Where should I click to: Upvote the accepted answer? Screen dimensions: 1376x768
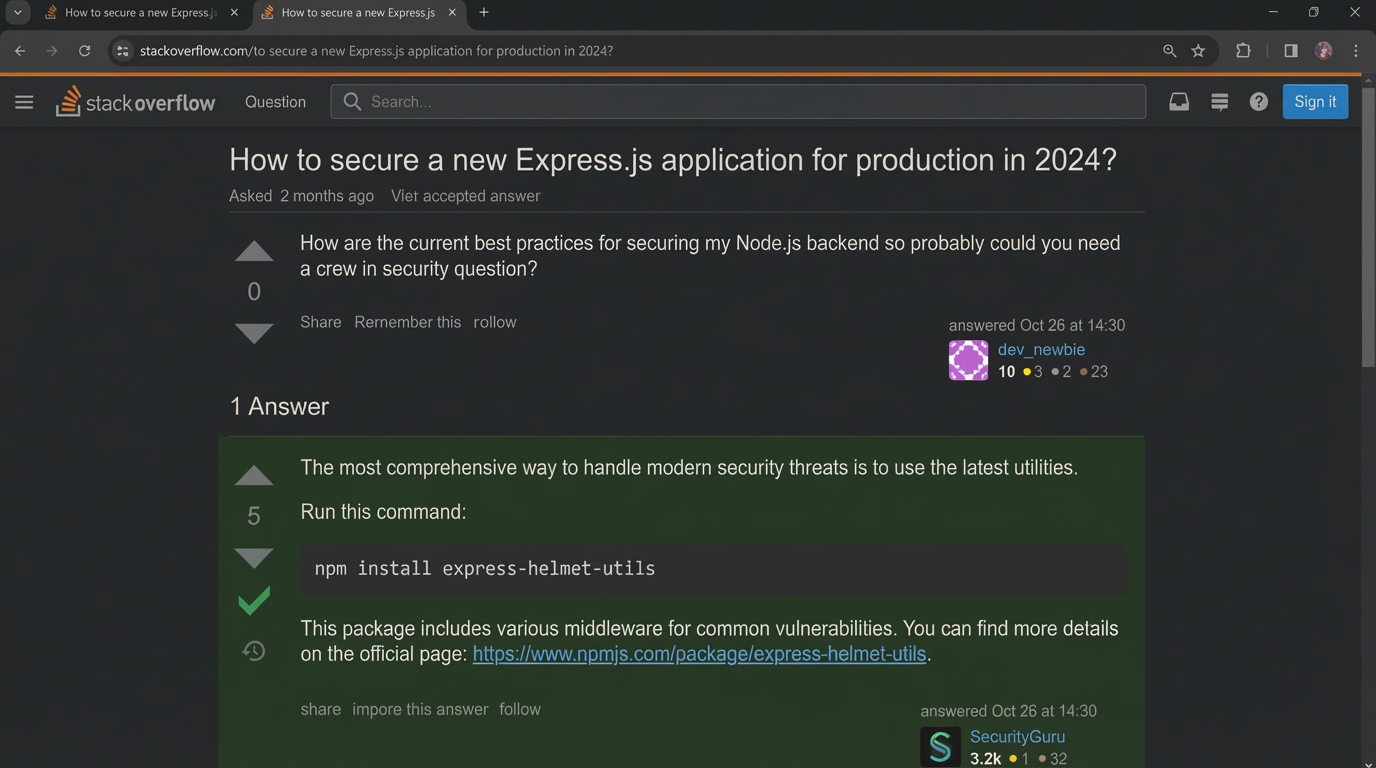coord(253,475)
